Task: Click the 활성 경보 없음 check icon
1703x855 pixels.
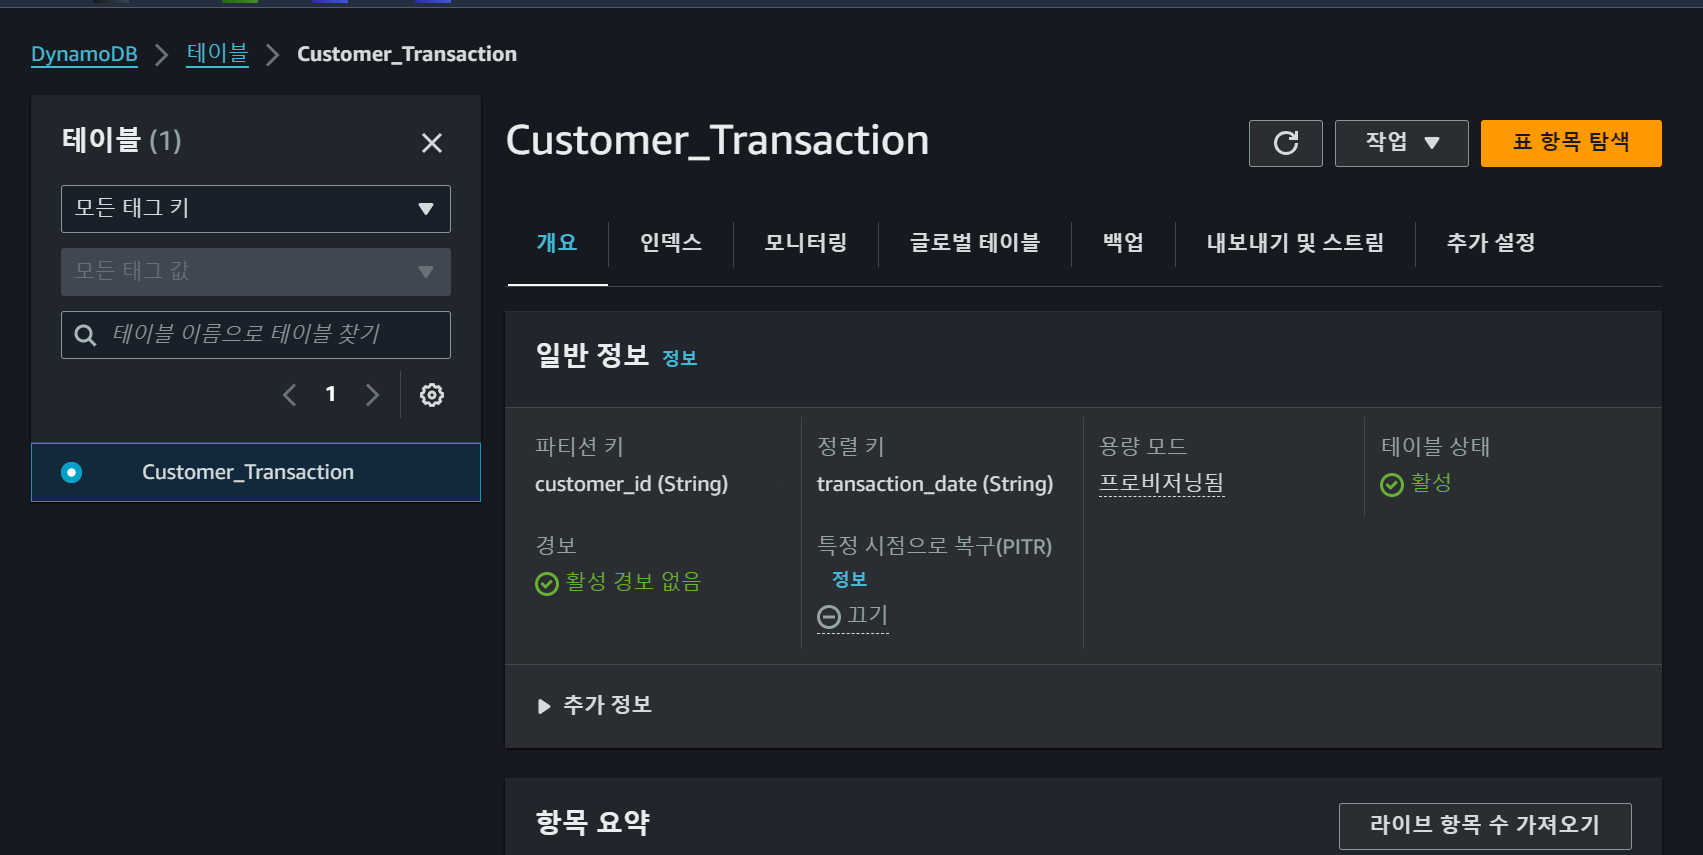Action: pos(547,583)
